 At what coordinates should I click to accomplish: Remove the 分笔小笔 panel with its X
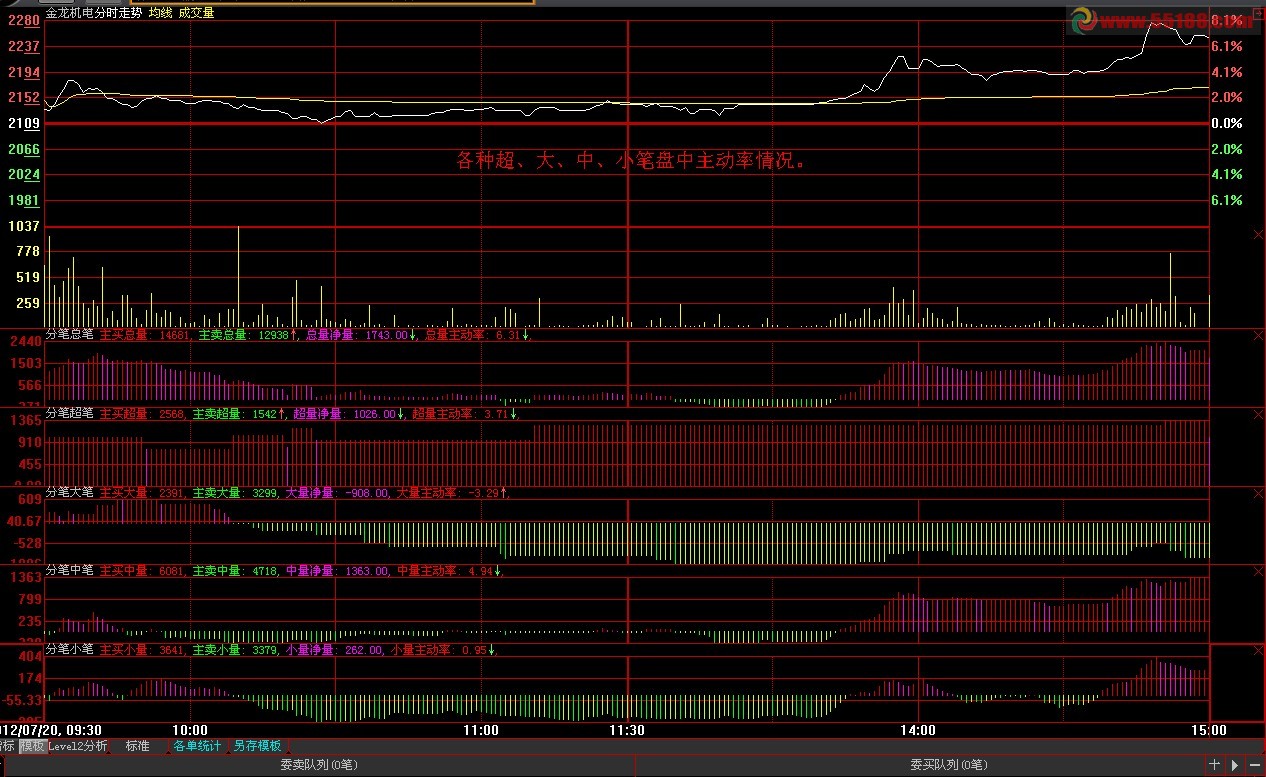pos(1258,649)
